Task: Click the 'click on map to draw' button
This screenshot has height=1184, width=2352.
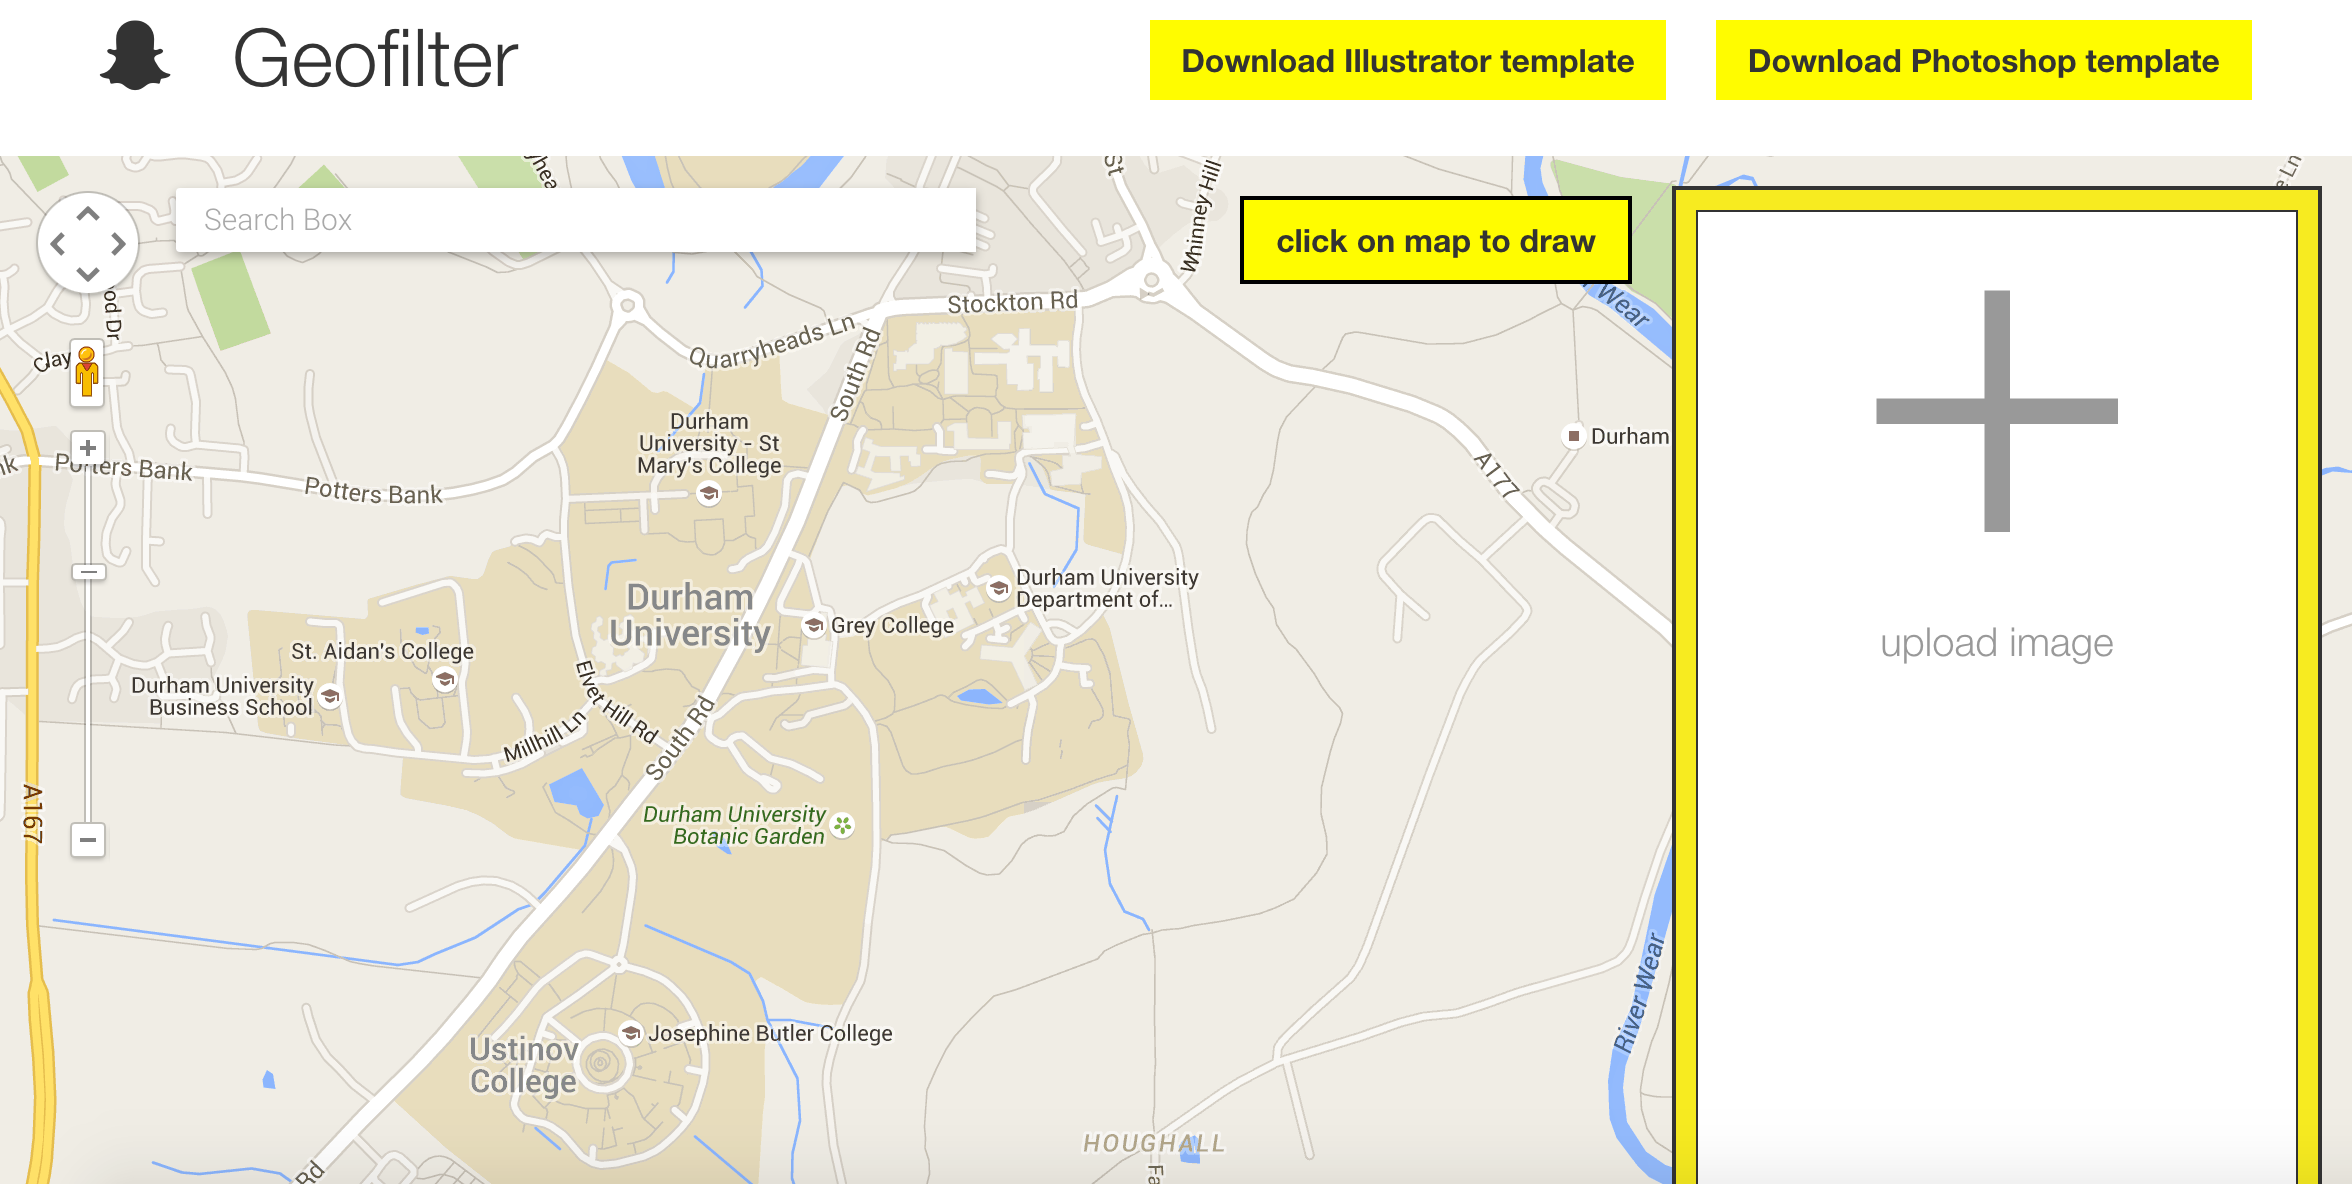Action: [1436, 241]
